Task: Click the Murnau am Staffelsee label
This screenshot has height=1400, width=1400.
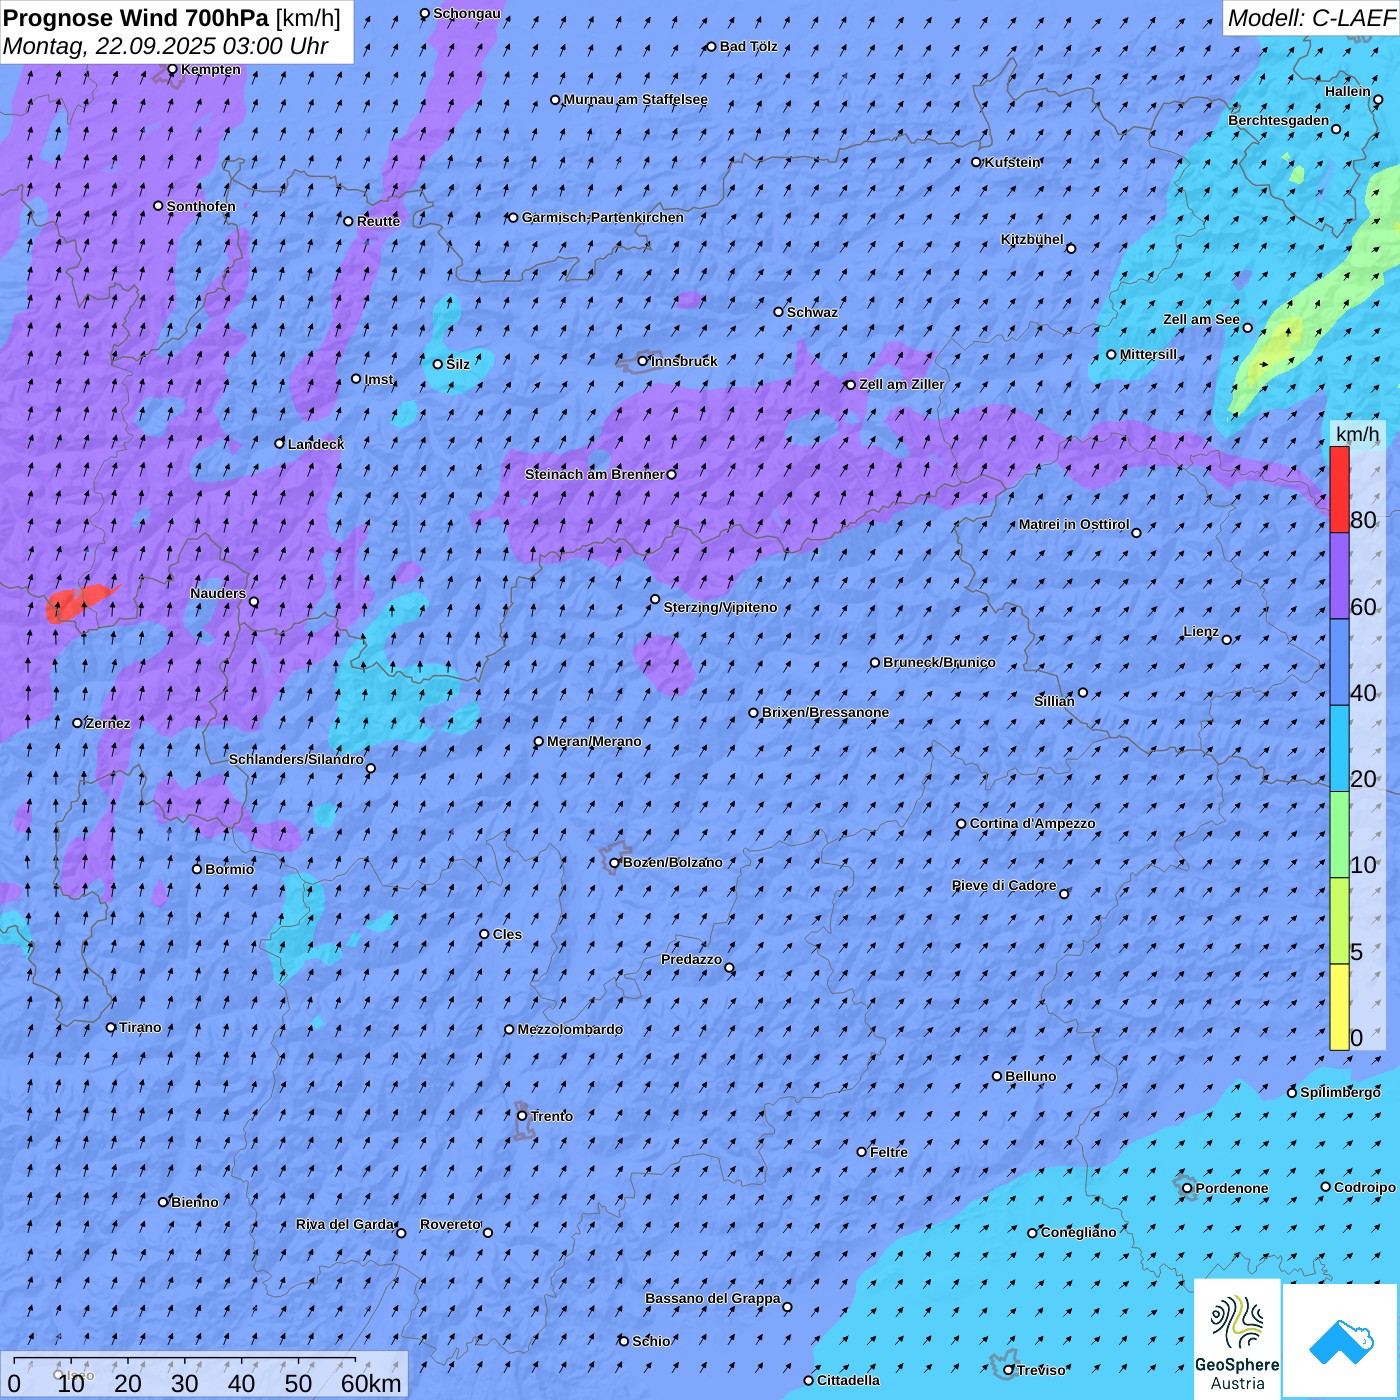Action: 636,99
